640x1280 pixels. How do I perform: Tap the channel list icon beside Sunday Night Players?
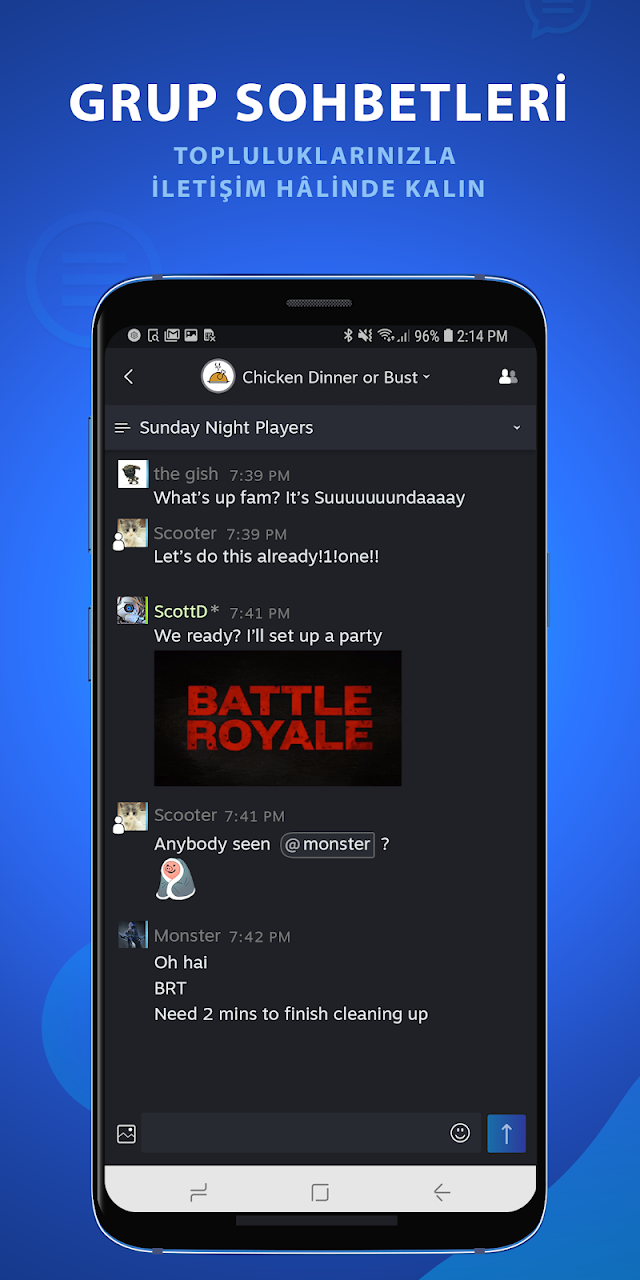click(123, 428)
